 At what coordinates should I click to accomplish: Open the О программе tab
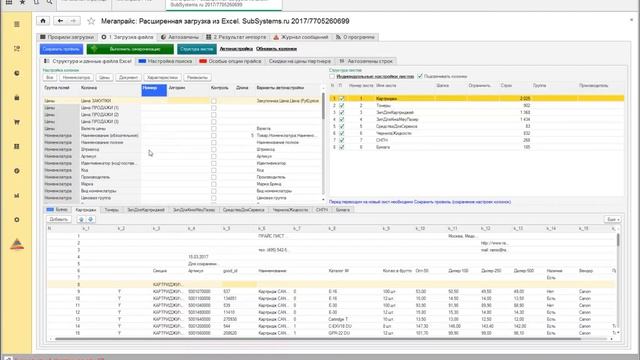(355, 37)
